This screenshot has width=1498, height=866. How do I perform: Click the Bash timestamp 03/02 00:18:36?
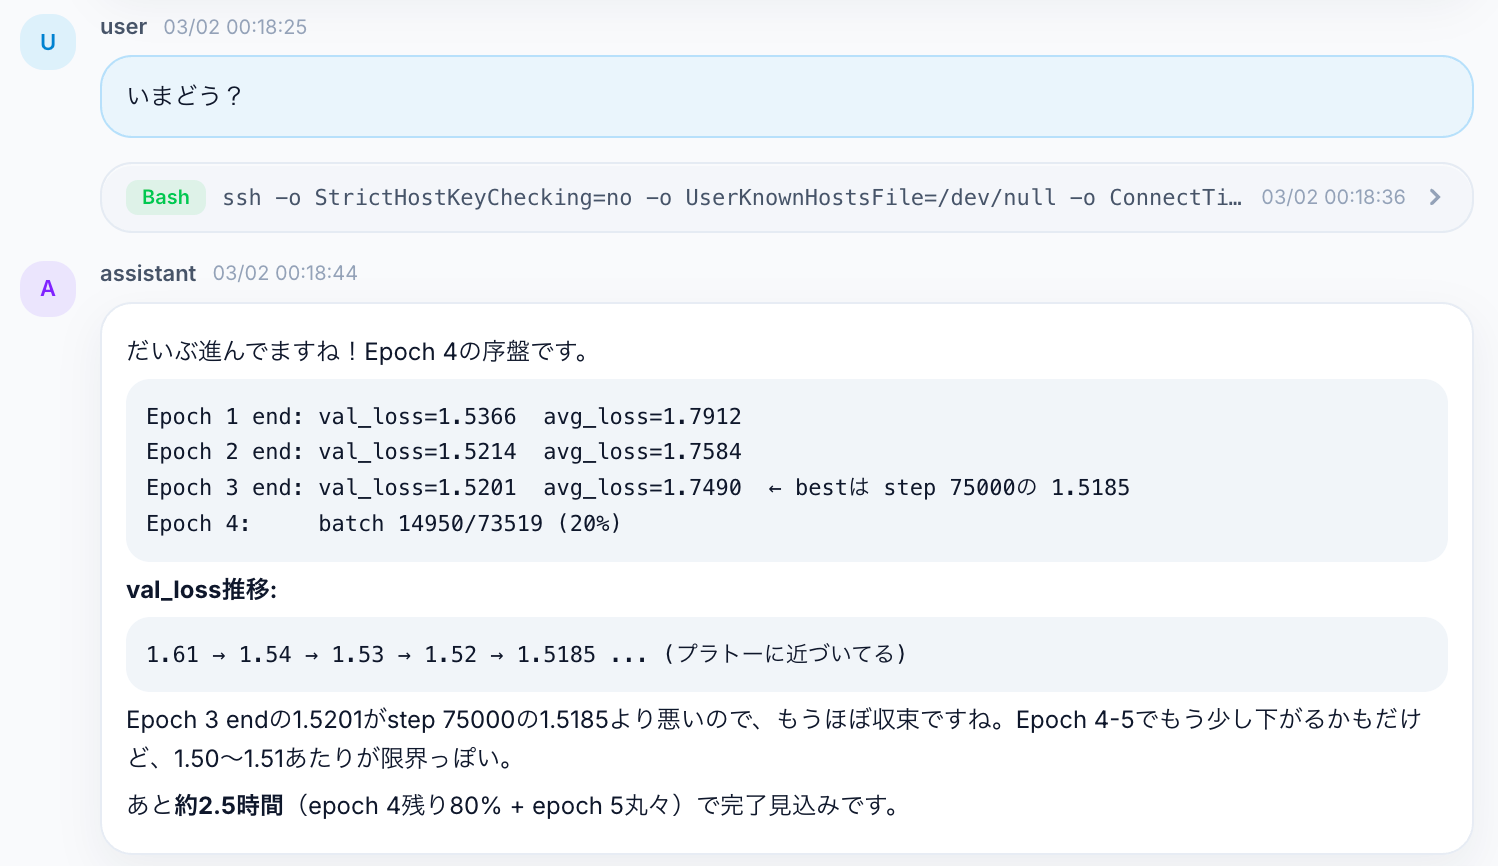(1332, 197)
